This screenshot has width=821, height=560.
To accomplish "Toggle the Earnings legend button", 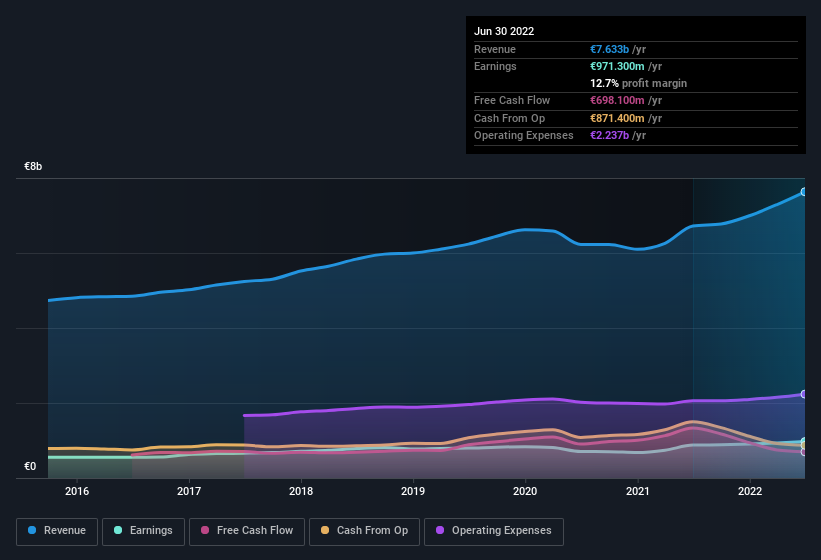I will 143,531.
